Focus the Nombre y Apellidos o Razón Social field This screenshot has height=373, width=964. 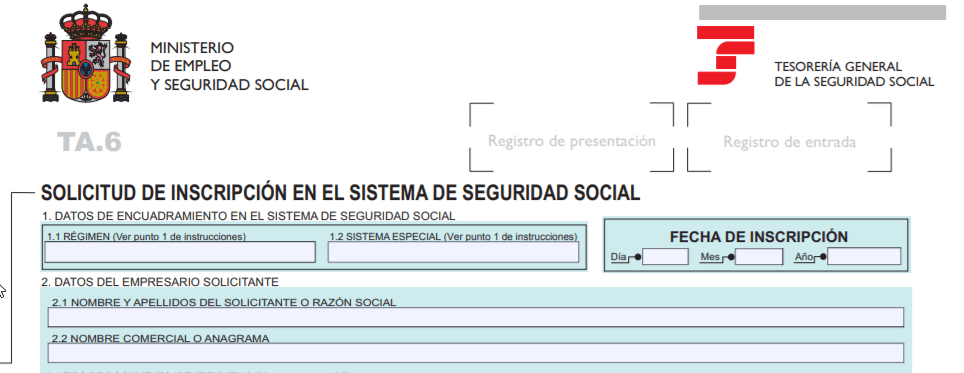coord(476,317)
